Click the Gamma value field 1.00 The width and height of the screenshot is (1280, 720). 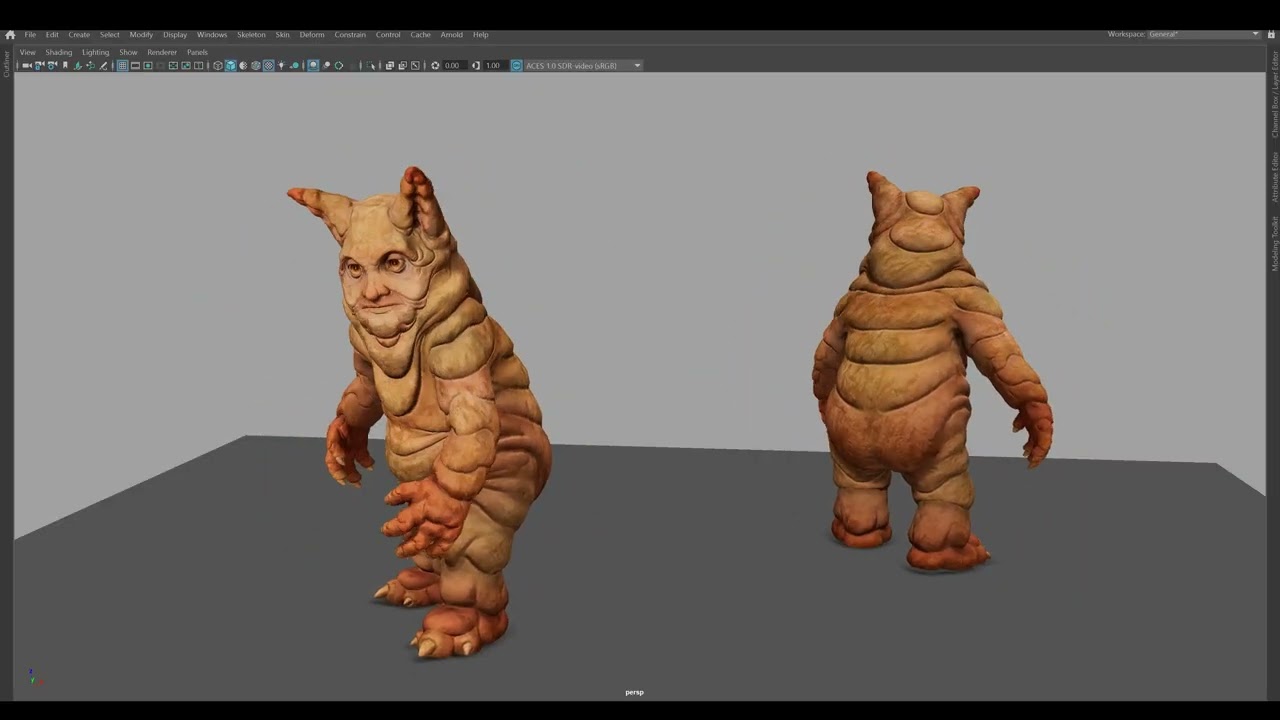click(x=493, y=66)
